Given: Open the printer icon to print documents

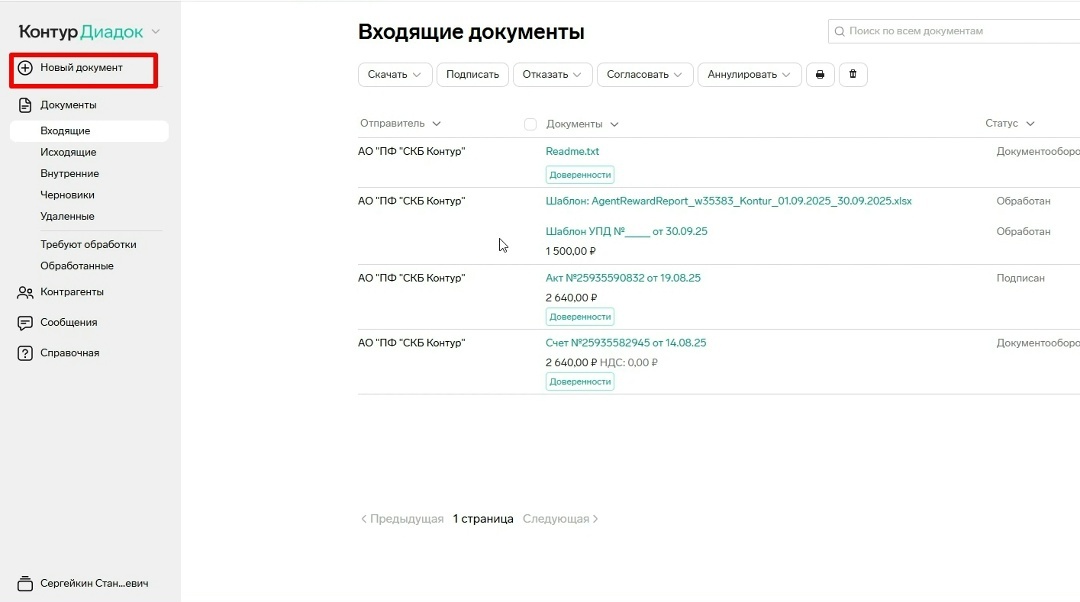Looking at the screenshot, I should pos(820,74).
